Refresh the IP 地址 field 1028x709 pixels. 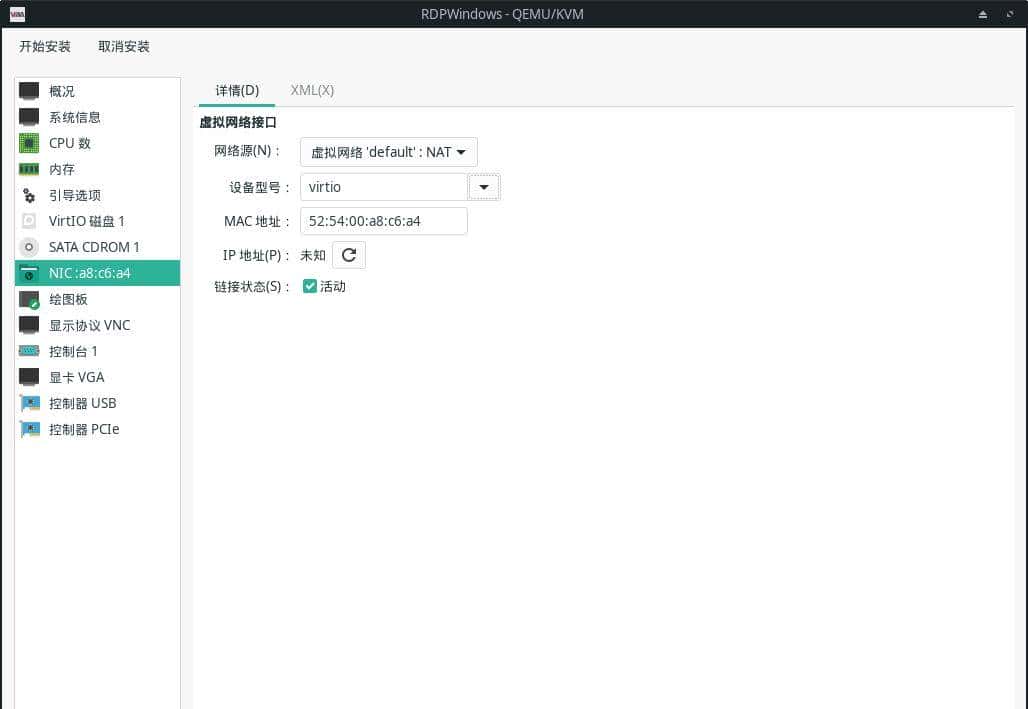(349, 255)
